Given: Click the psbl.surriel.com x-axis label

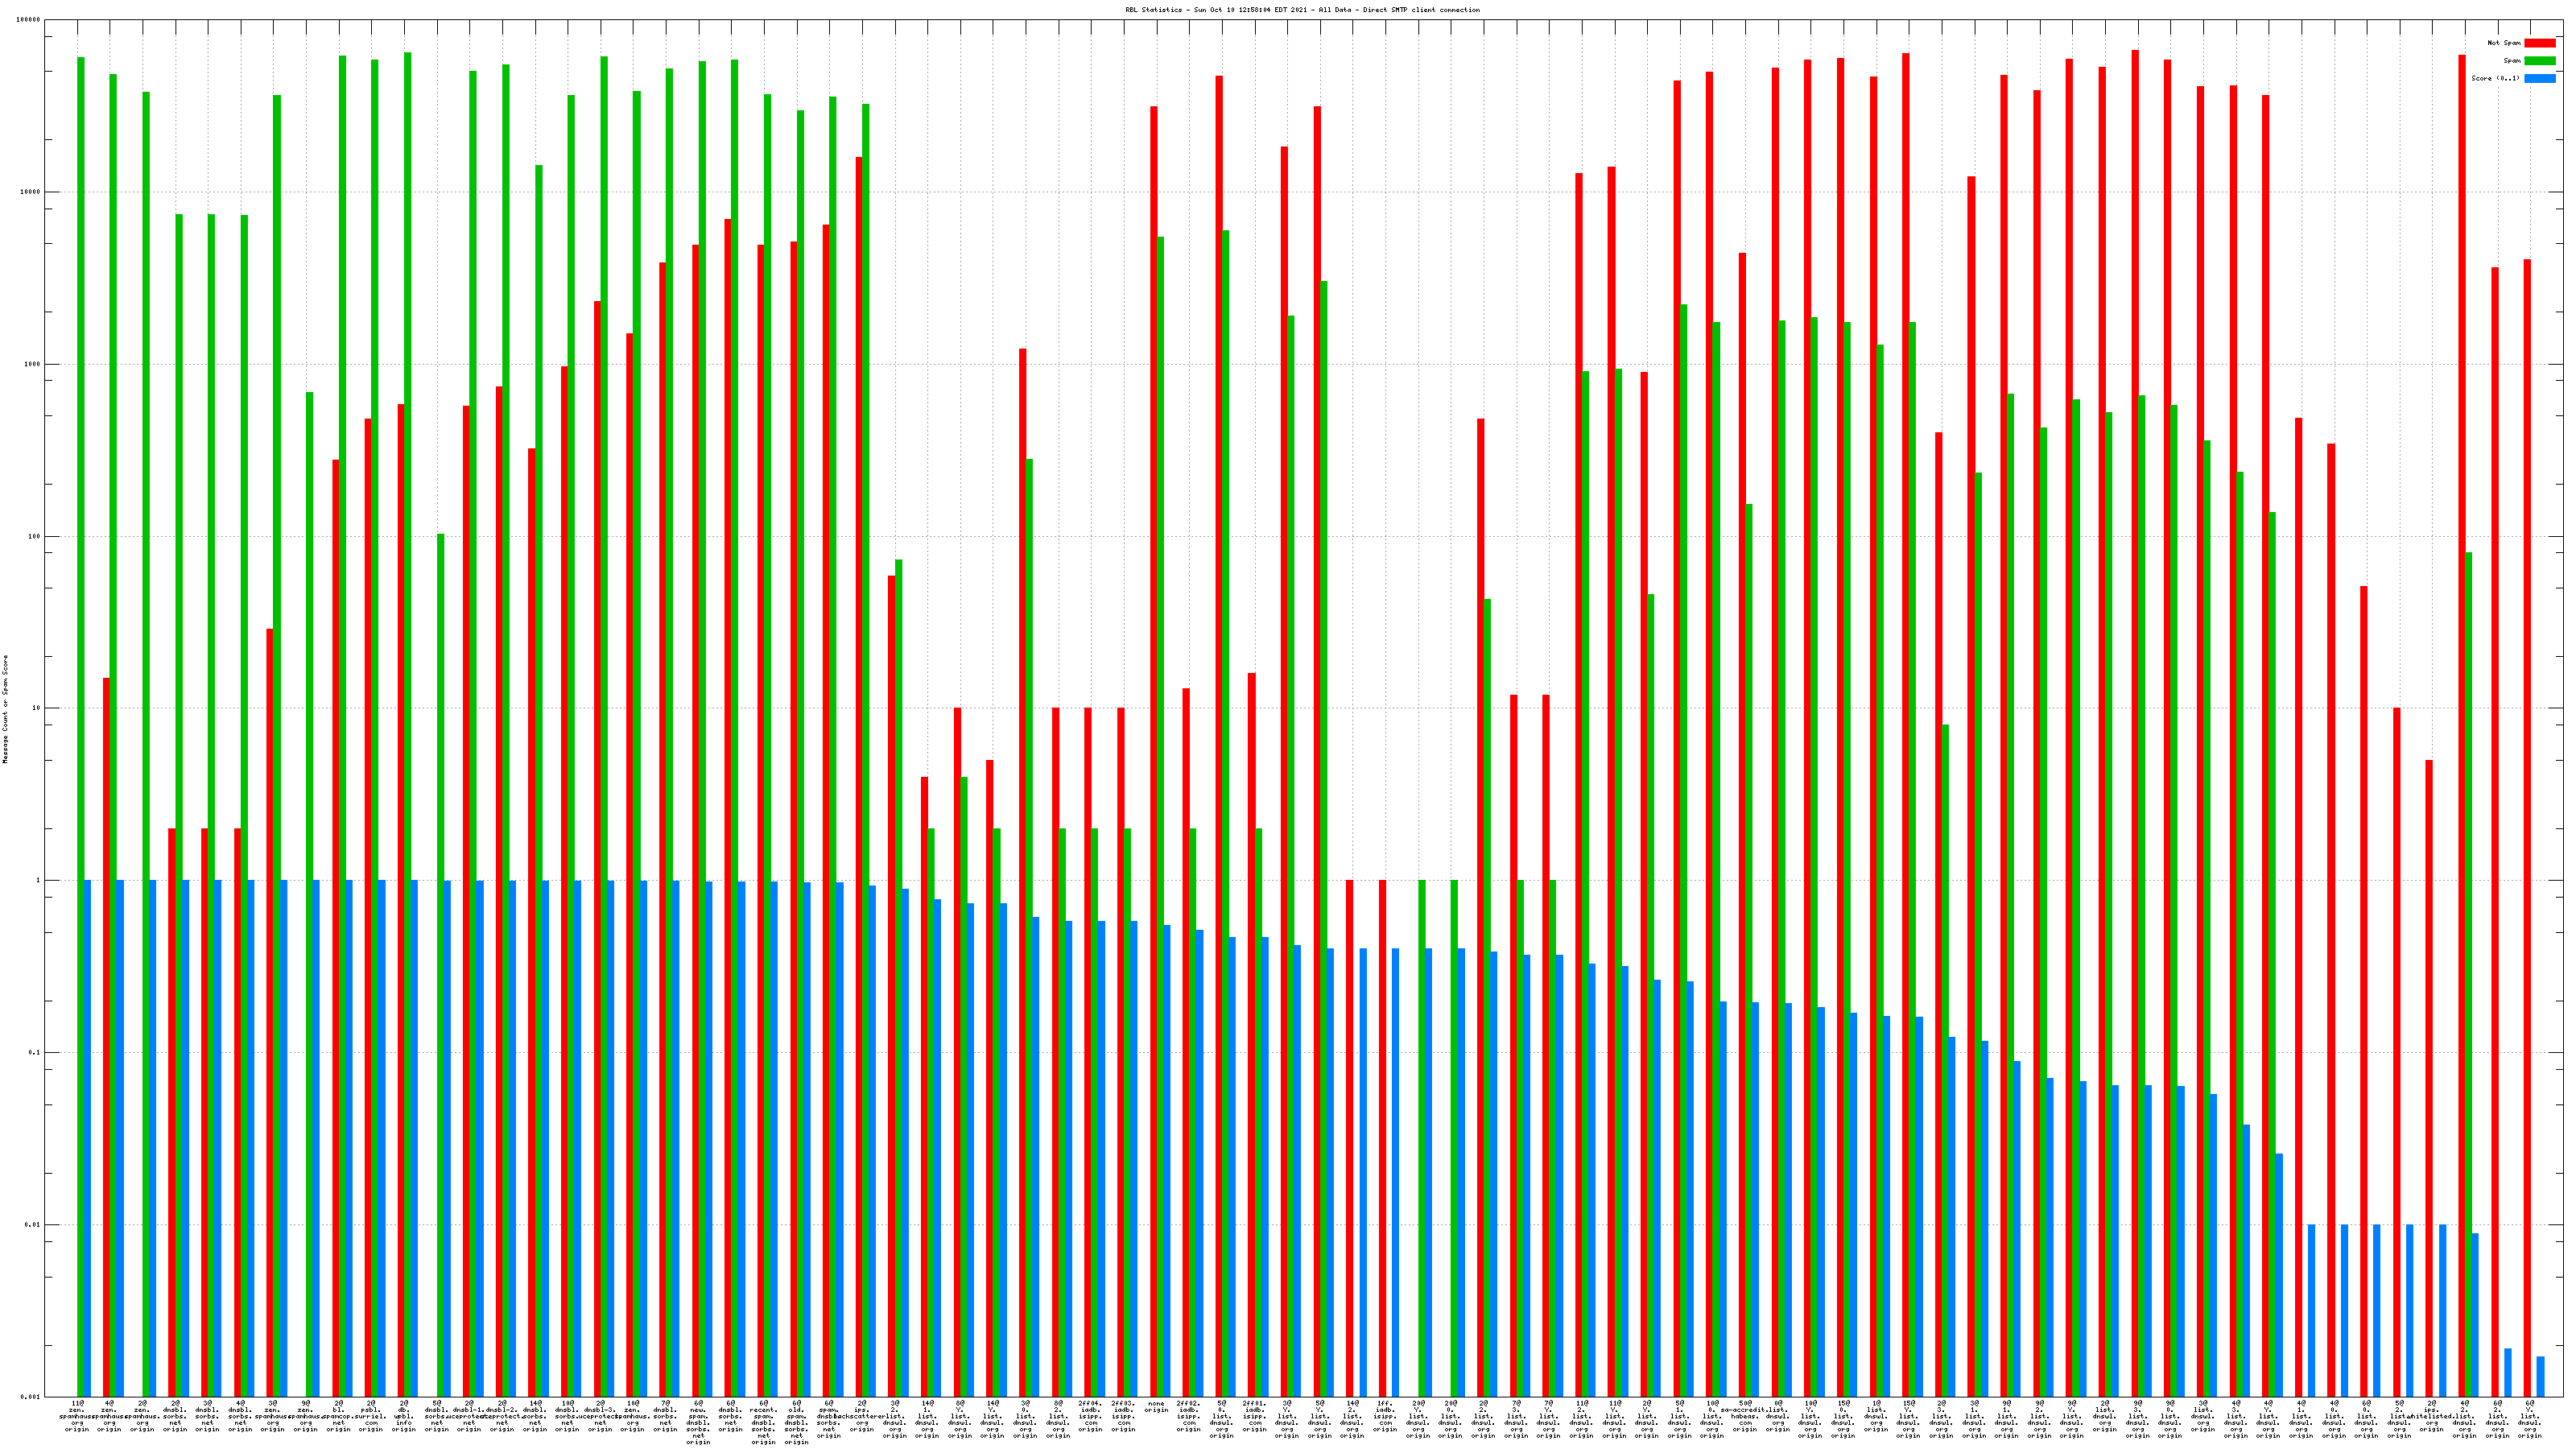Looking at the screenshot, I should point(371,1416).
